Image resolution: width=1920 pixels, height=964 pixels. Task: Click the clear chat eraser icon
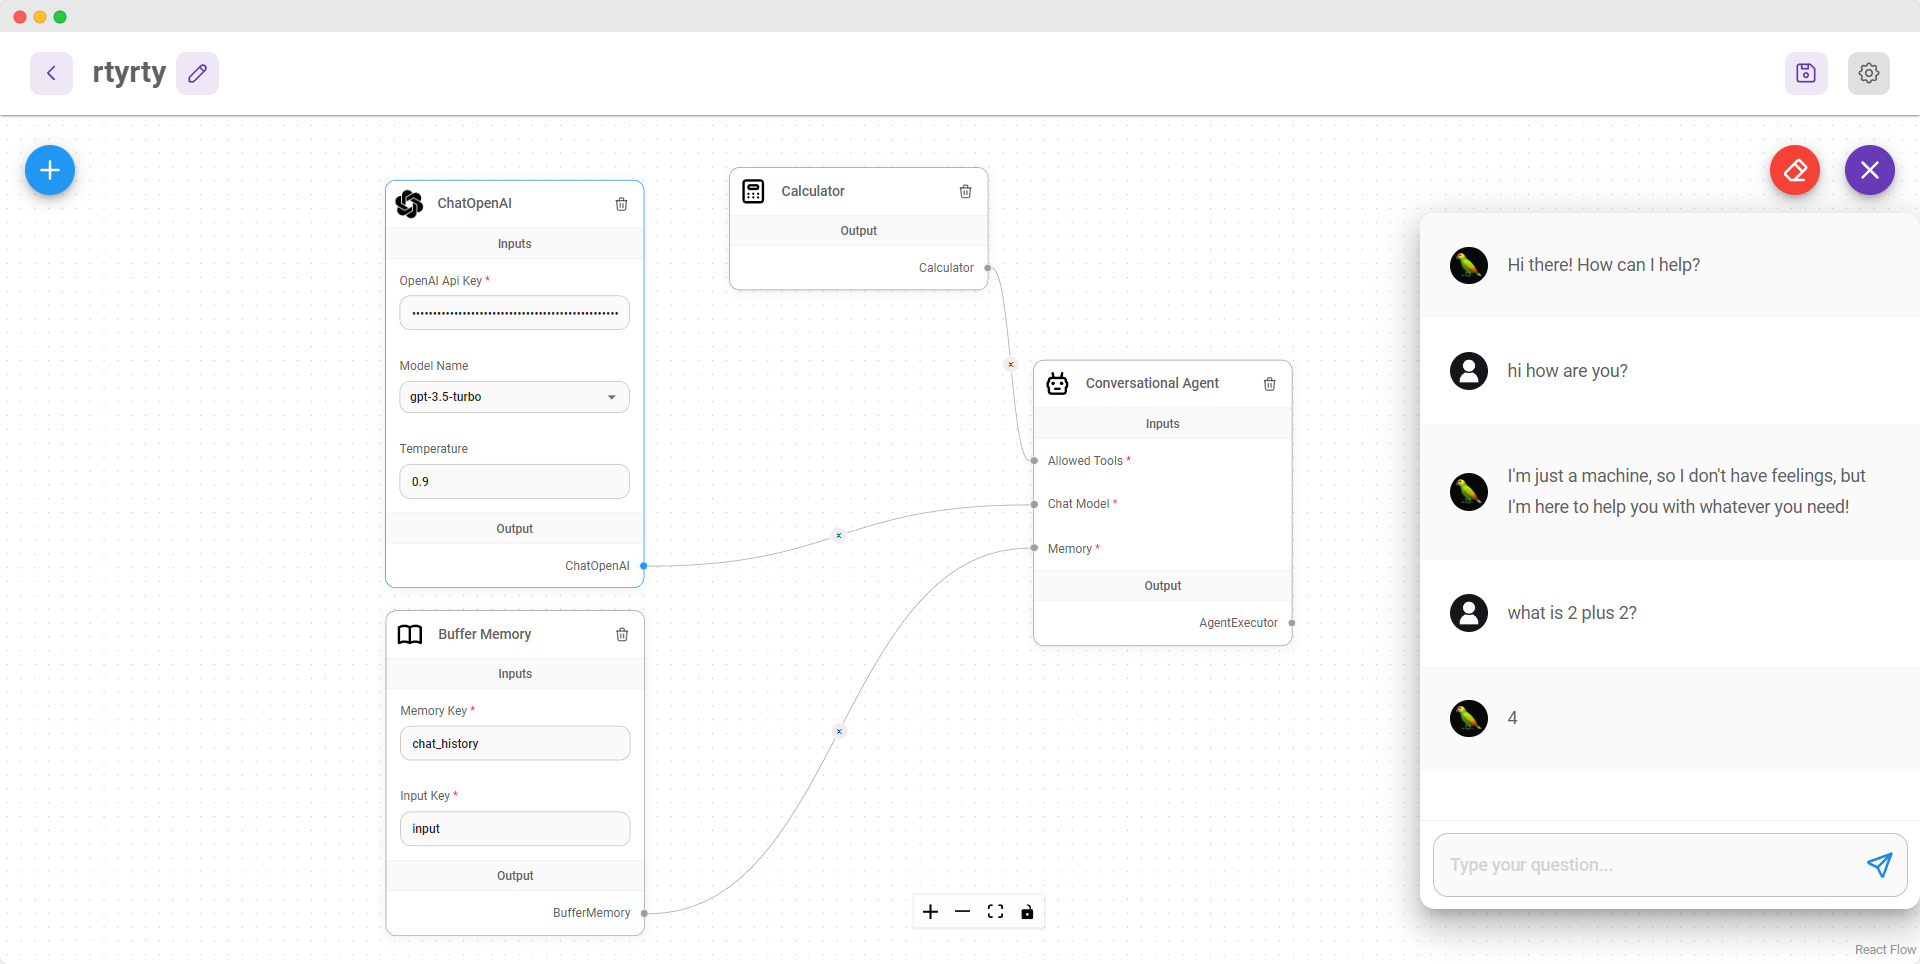(1795, 170)
